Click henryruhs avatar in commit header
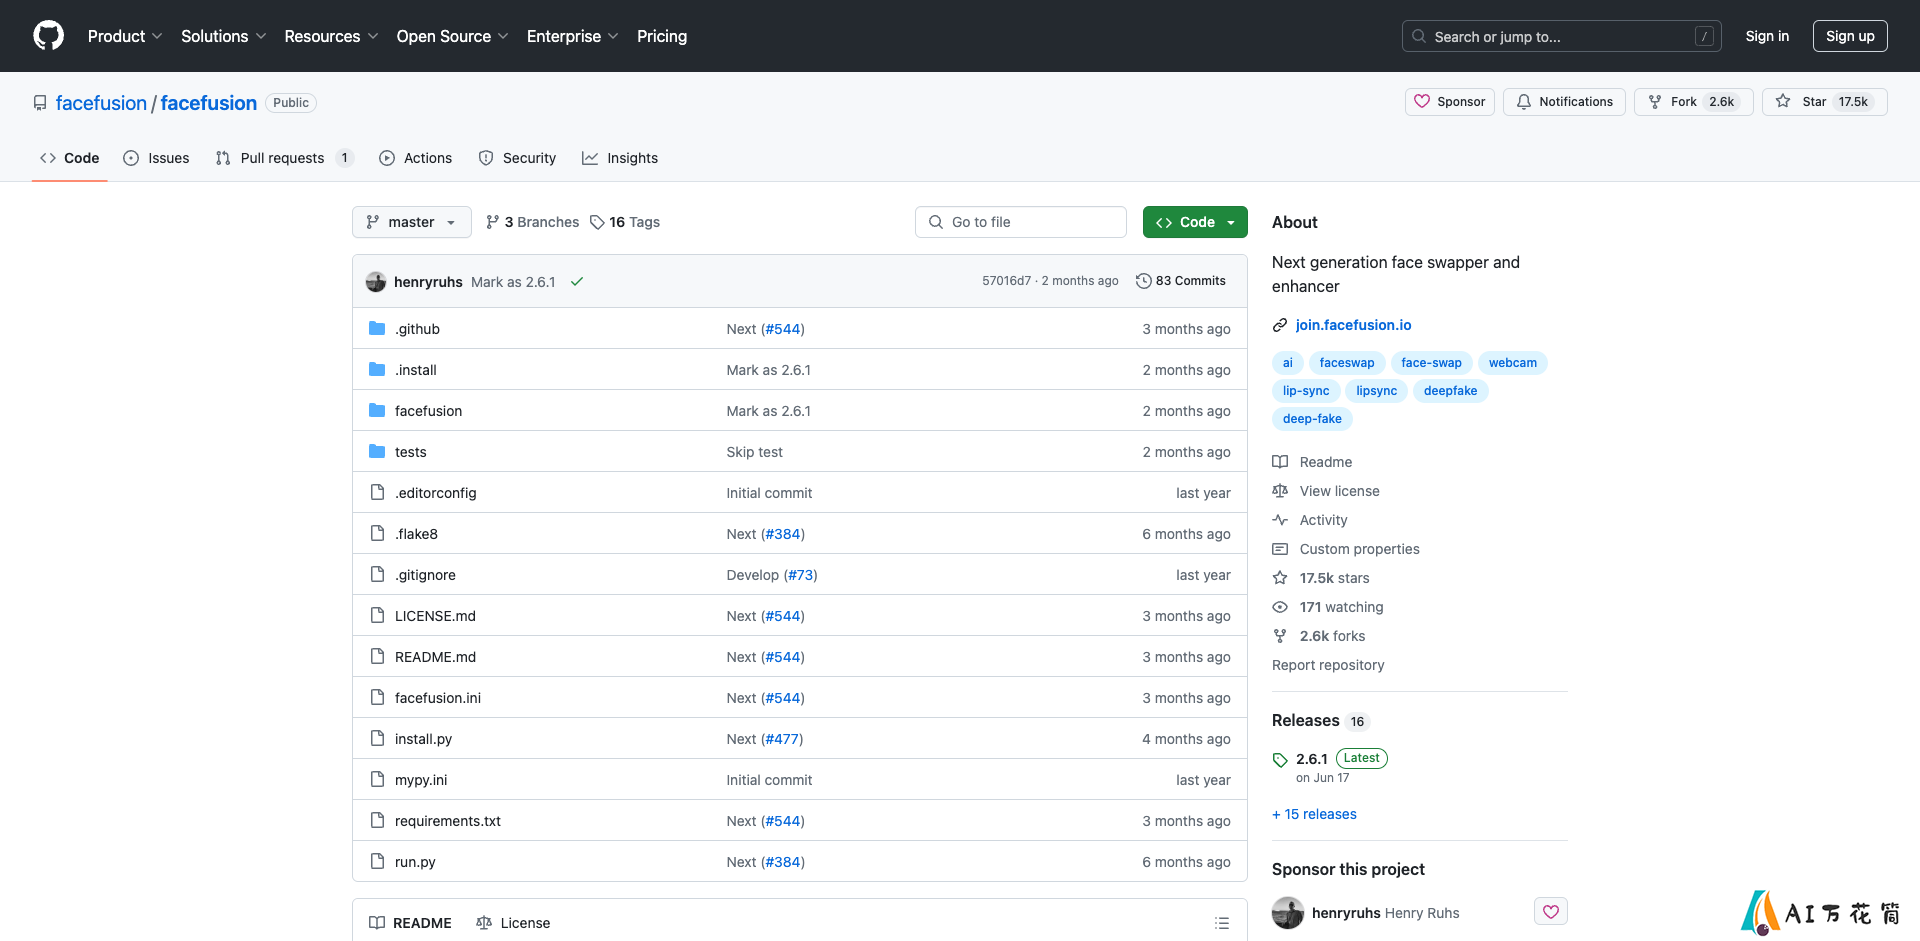Viewport: 1920px width, 941px height. [376, 282]
